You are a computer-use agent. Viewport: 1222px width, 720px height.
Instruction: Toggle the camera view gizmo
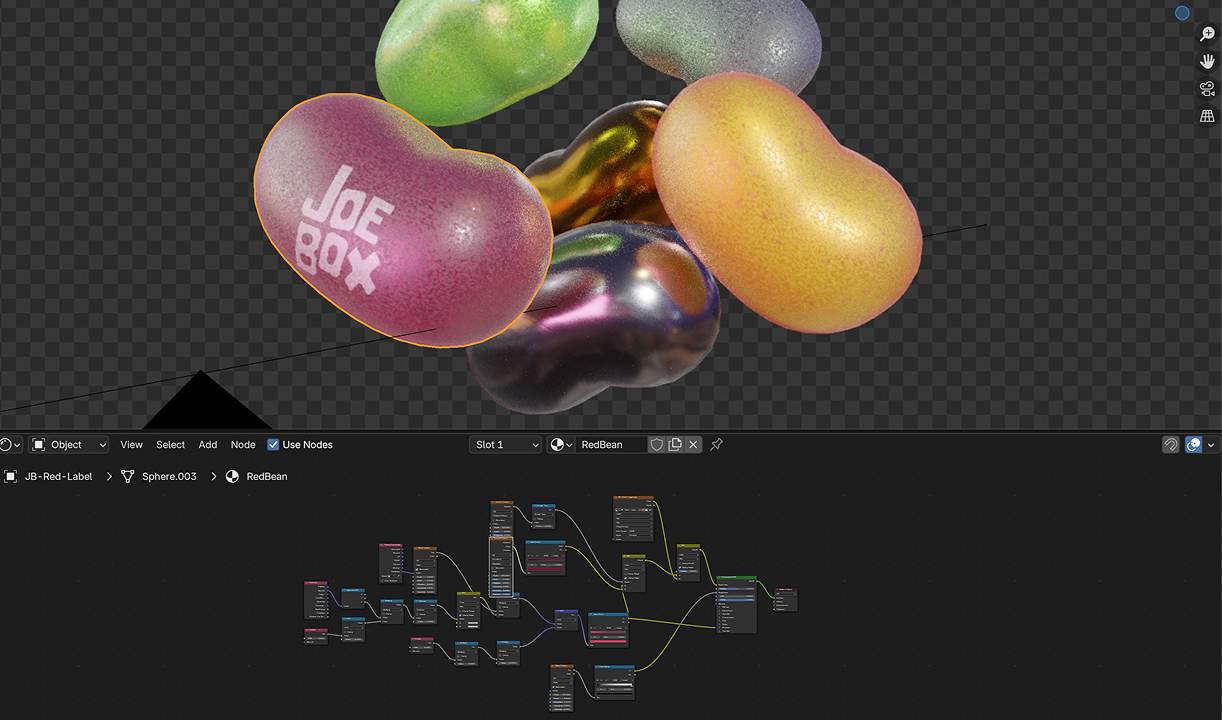click(1207, 89)
